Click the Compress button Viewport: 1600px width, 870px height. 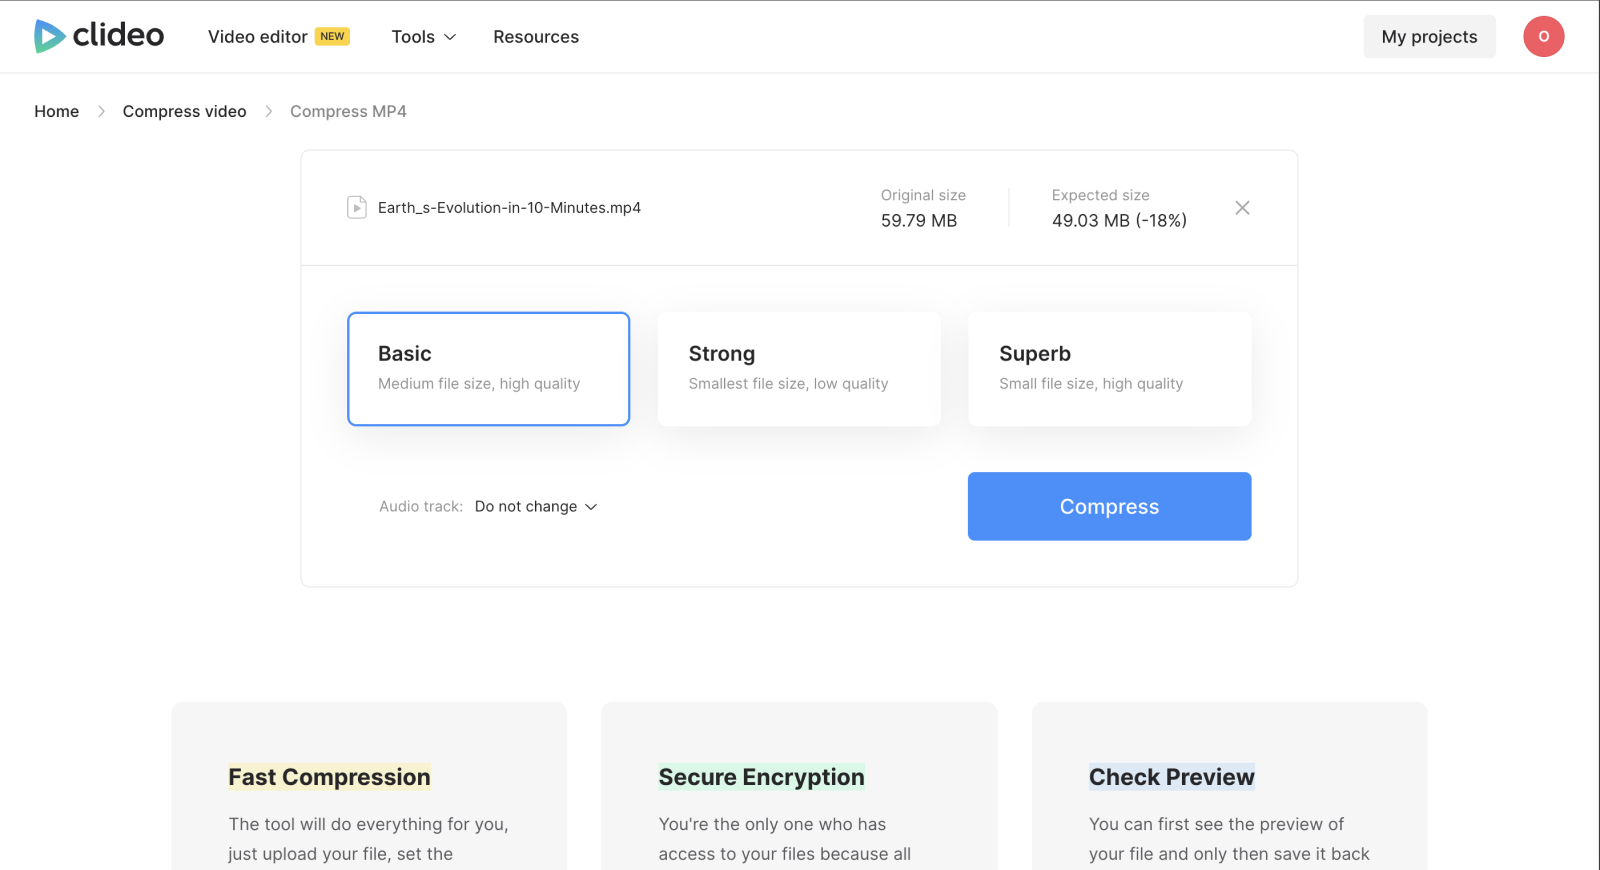click(x=1110, y=507)
